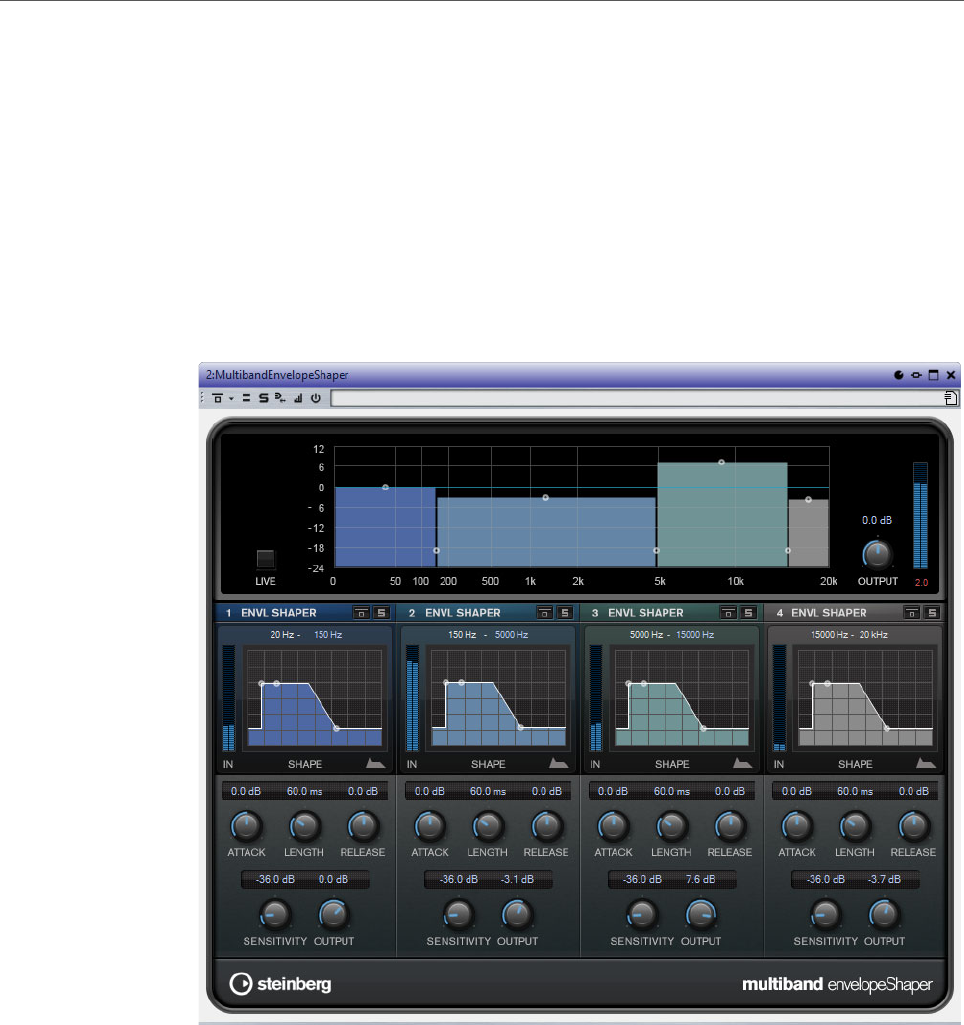Viewport: 964px width, 1025px height.
Task: Click band 3 upper frequency value 15000 Hz
Action: click(695, 634)
